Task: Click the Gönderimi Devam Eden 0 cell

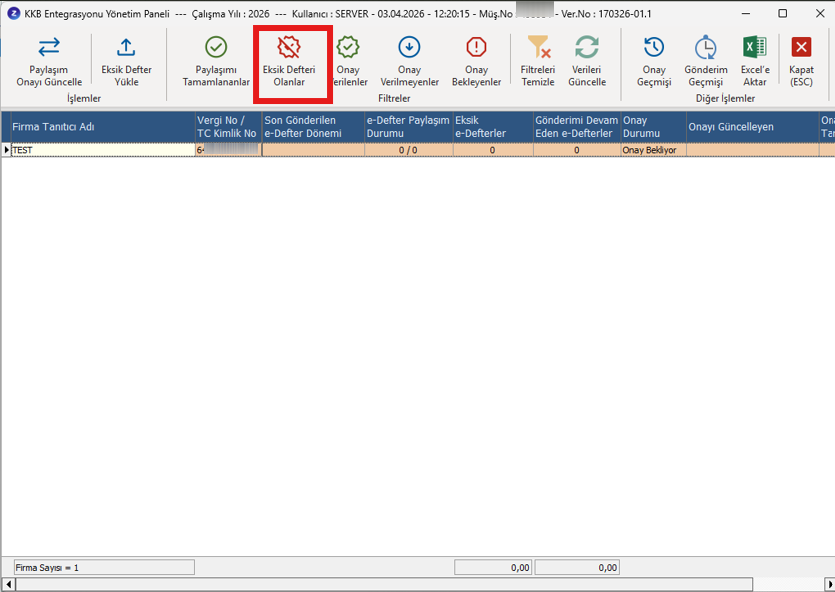Action: pos(577,150)
